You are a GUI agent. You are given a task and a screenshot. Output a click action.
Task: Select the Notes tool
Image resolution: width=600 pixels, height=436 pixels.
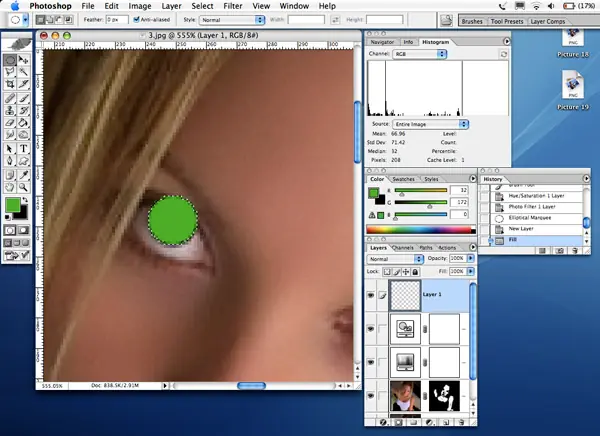tap(10, 175)
